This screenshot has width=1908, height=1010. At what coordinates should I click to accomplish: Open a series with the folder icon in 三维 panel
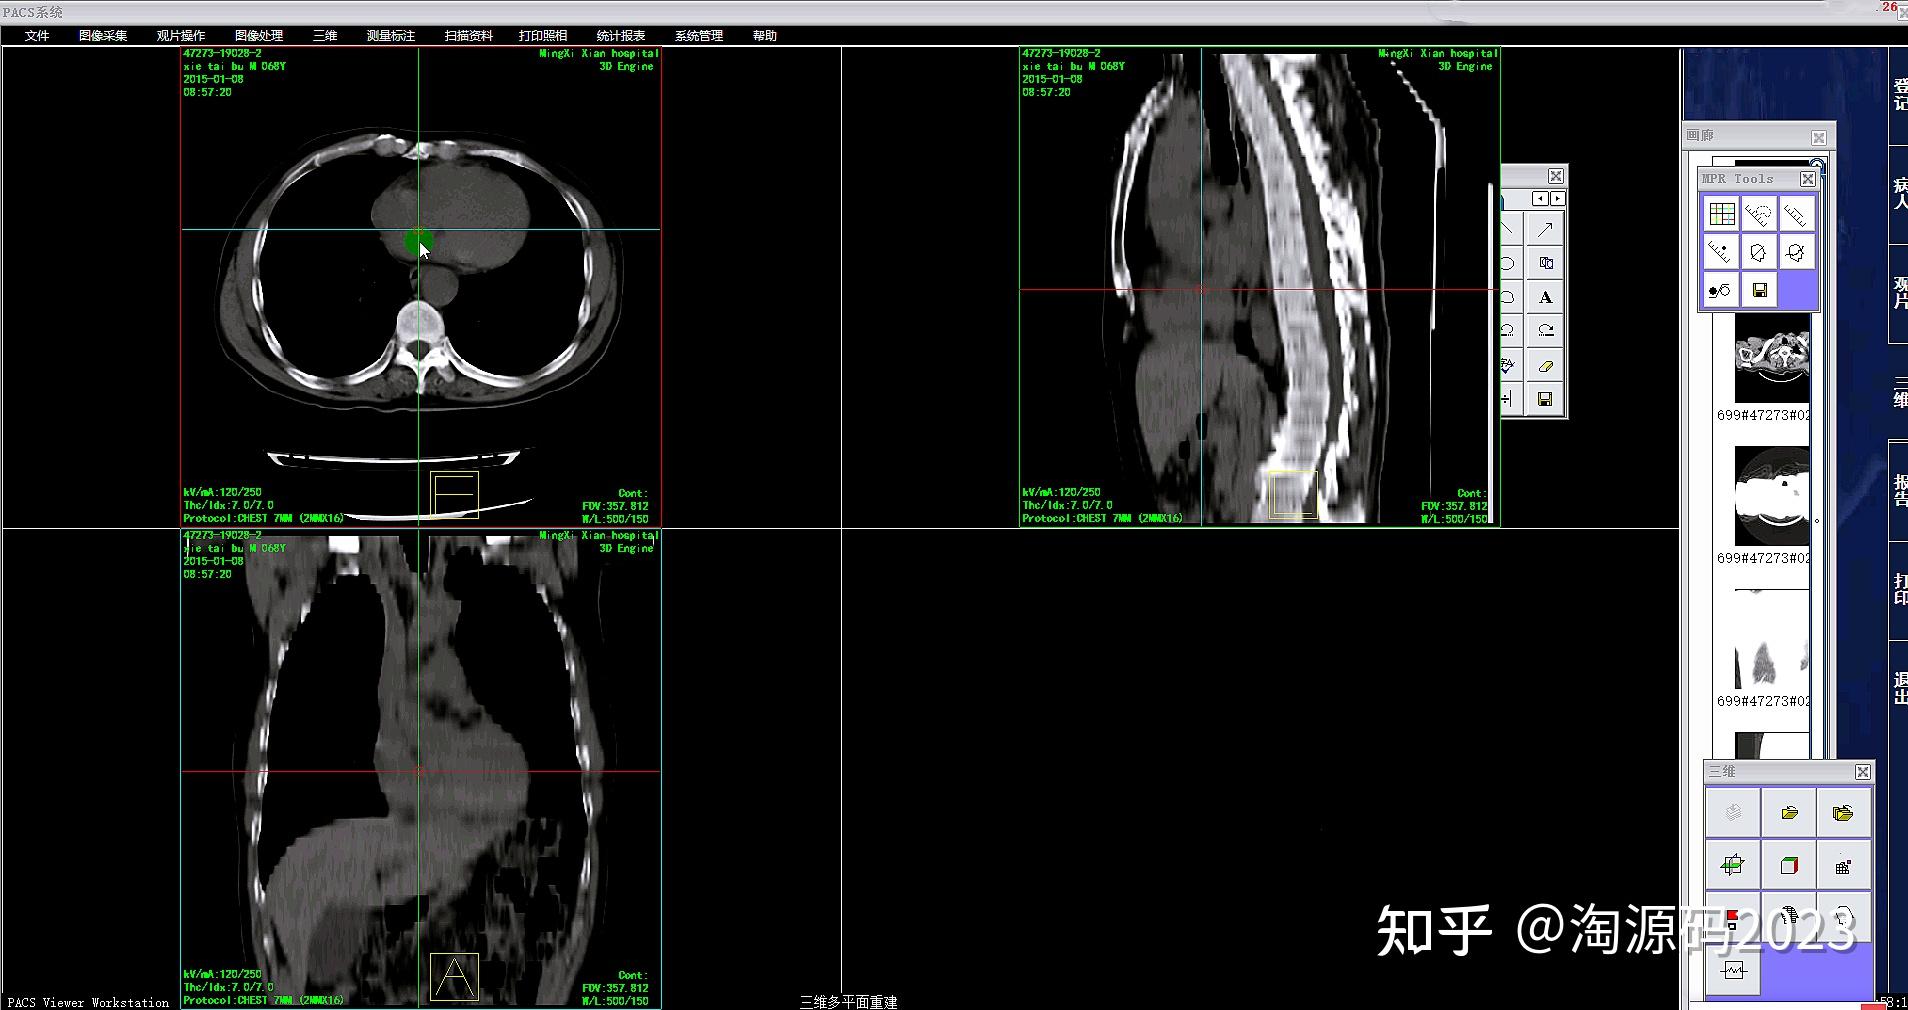[x=1789, y=813]
